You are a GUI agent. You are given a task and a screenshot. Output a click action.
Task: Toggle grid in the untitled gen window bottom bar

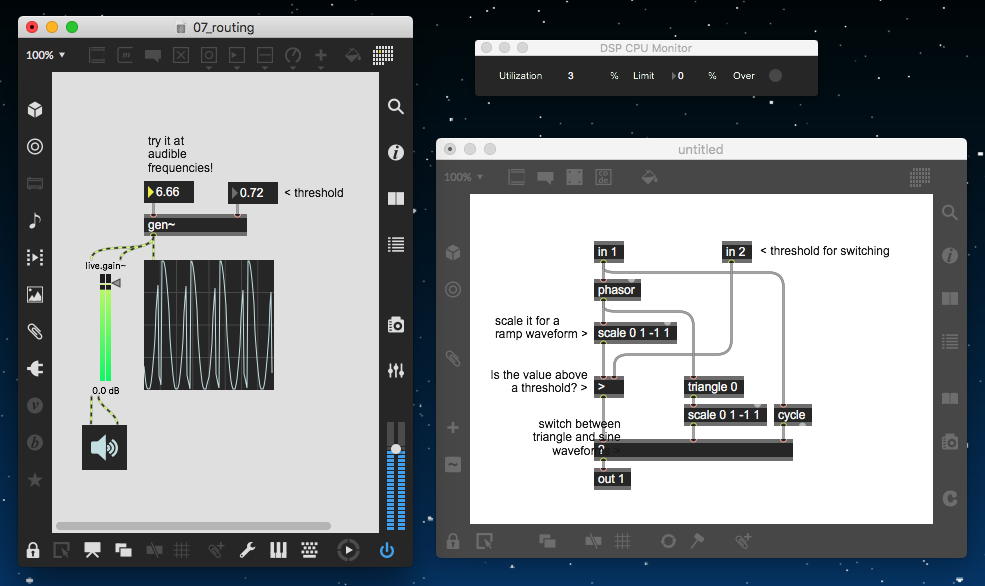click(623, 541)
